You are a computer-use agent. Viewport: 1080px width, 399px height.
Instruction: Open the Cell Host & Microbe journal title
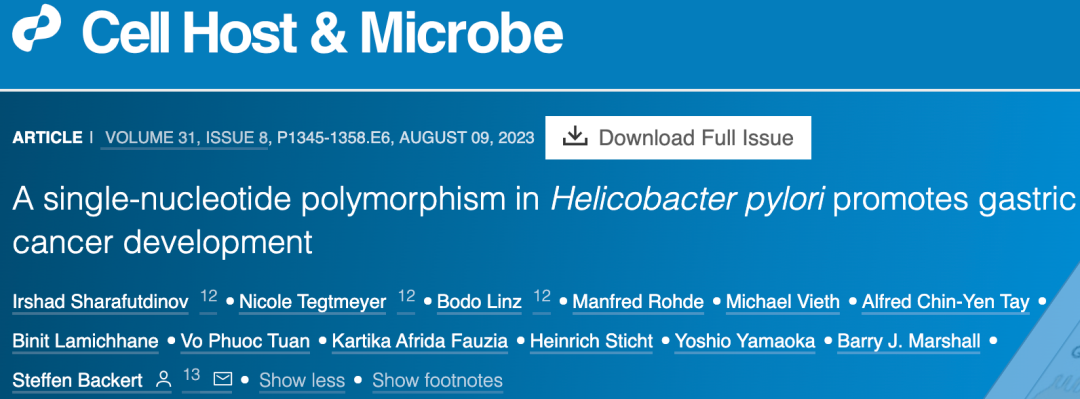coord(322,34)
